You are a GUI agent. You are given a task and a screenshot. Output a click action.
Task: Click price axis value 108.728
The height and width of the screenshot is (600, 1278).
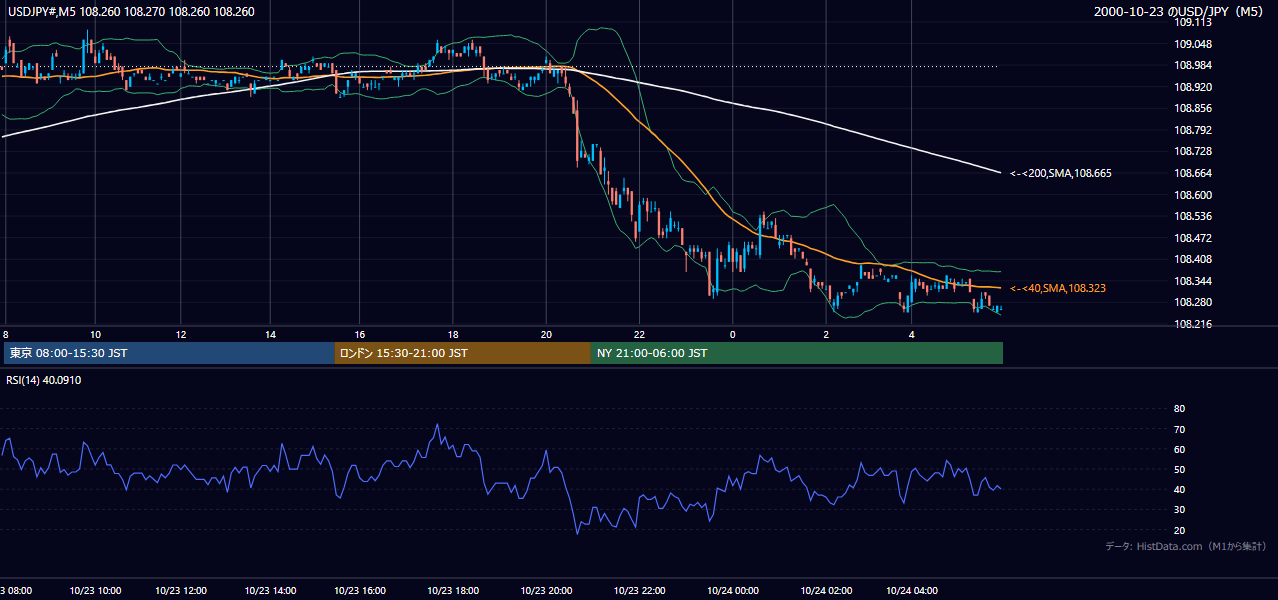point(1193,152)
